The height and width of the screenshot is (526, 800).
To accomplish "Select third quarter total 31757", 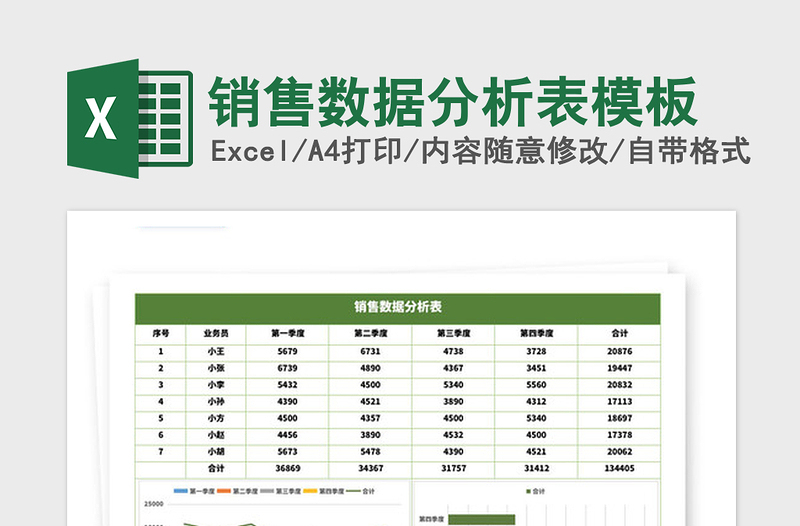I will [x=454, y=468].
